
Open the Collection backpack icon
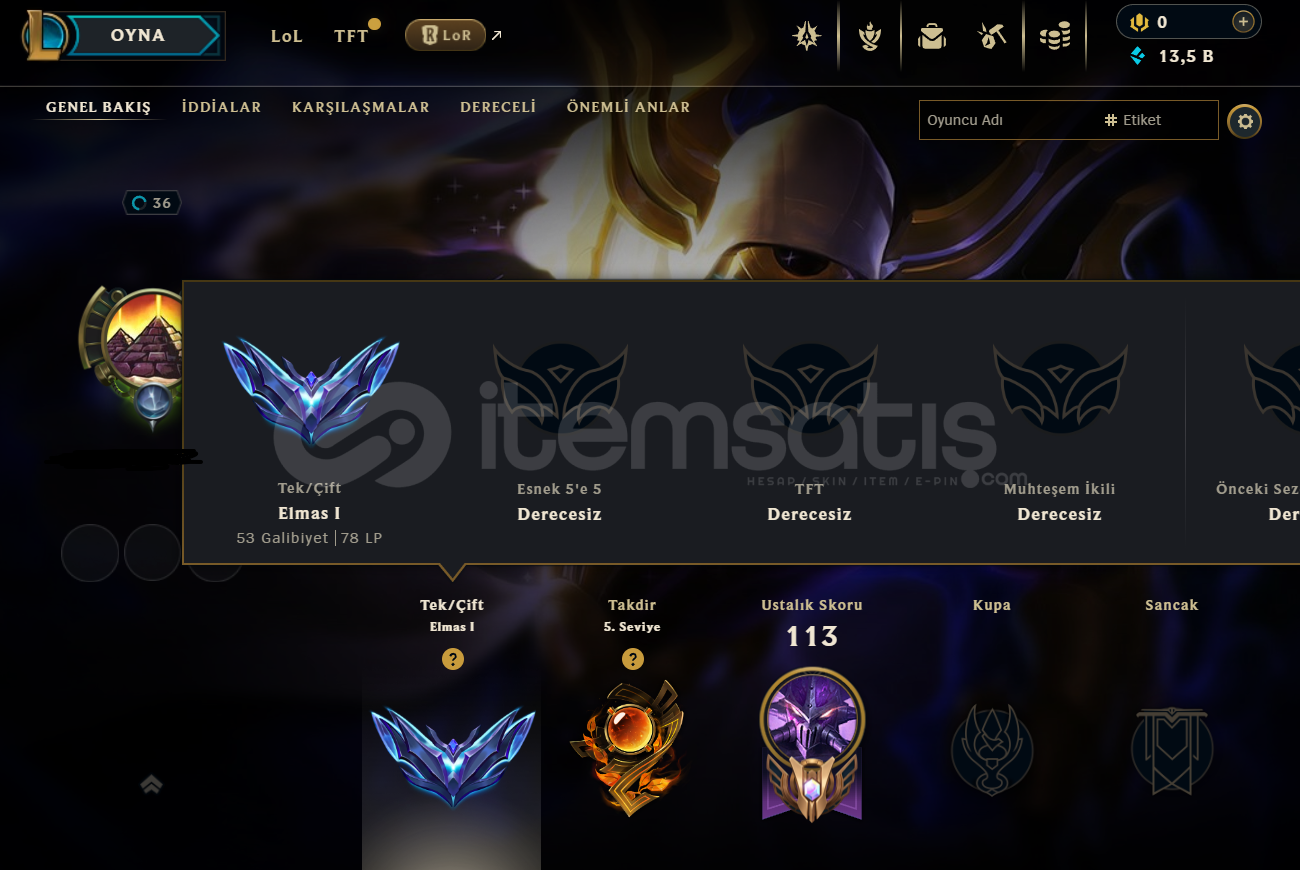pos(931,37)
